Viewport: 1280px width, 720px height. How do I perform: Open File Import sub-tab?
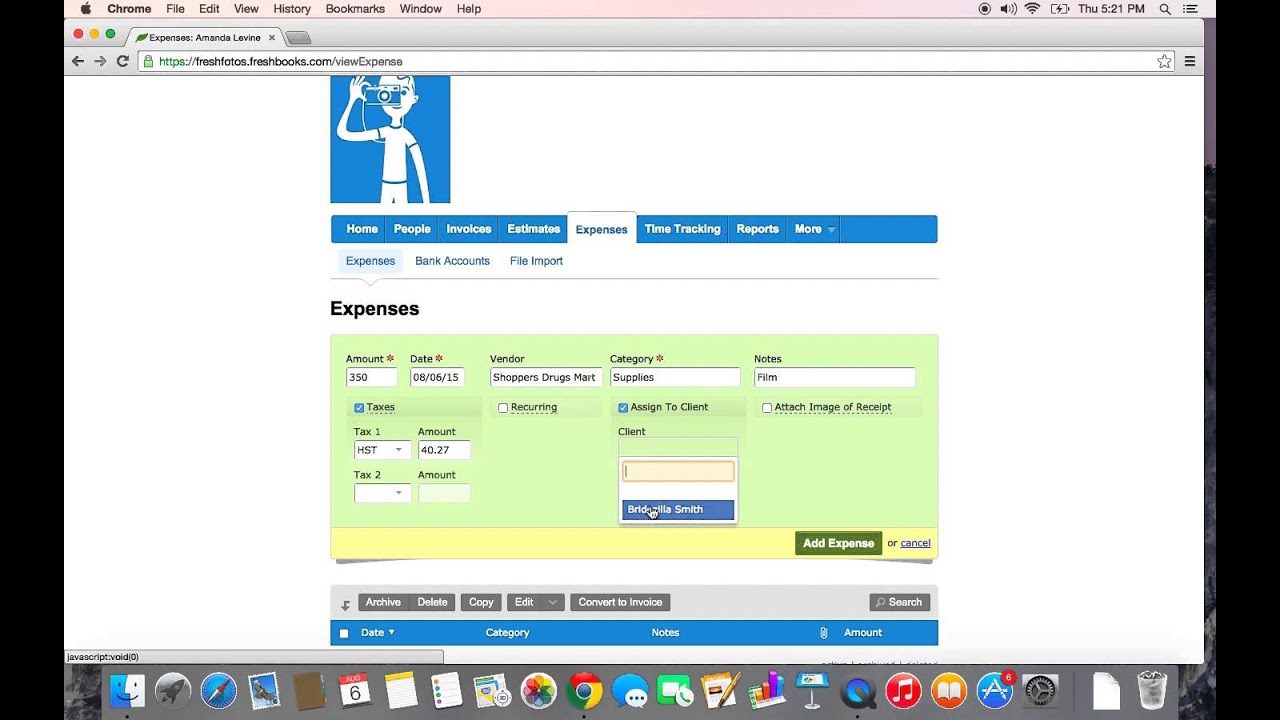(x=536, y=261)
